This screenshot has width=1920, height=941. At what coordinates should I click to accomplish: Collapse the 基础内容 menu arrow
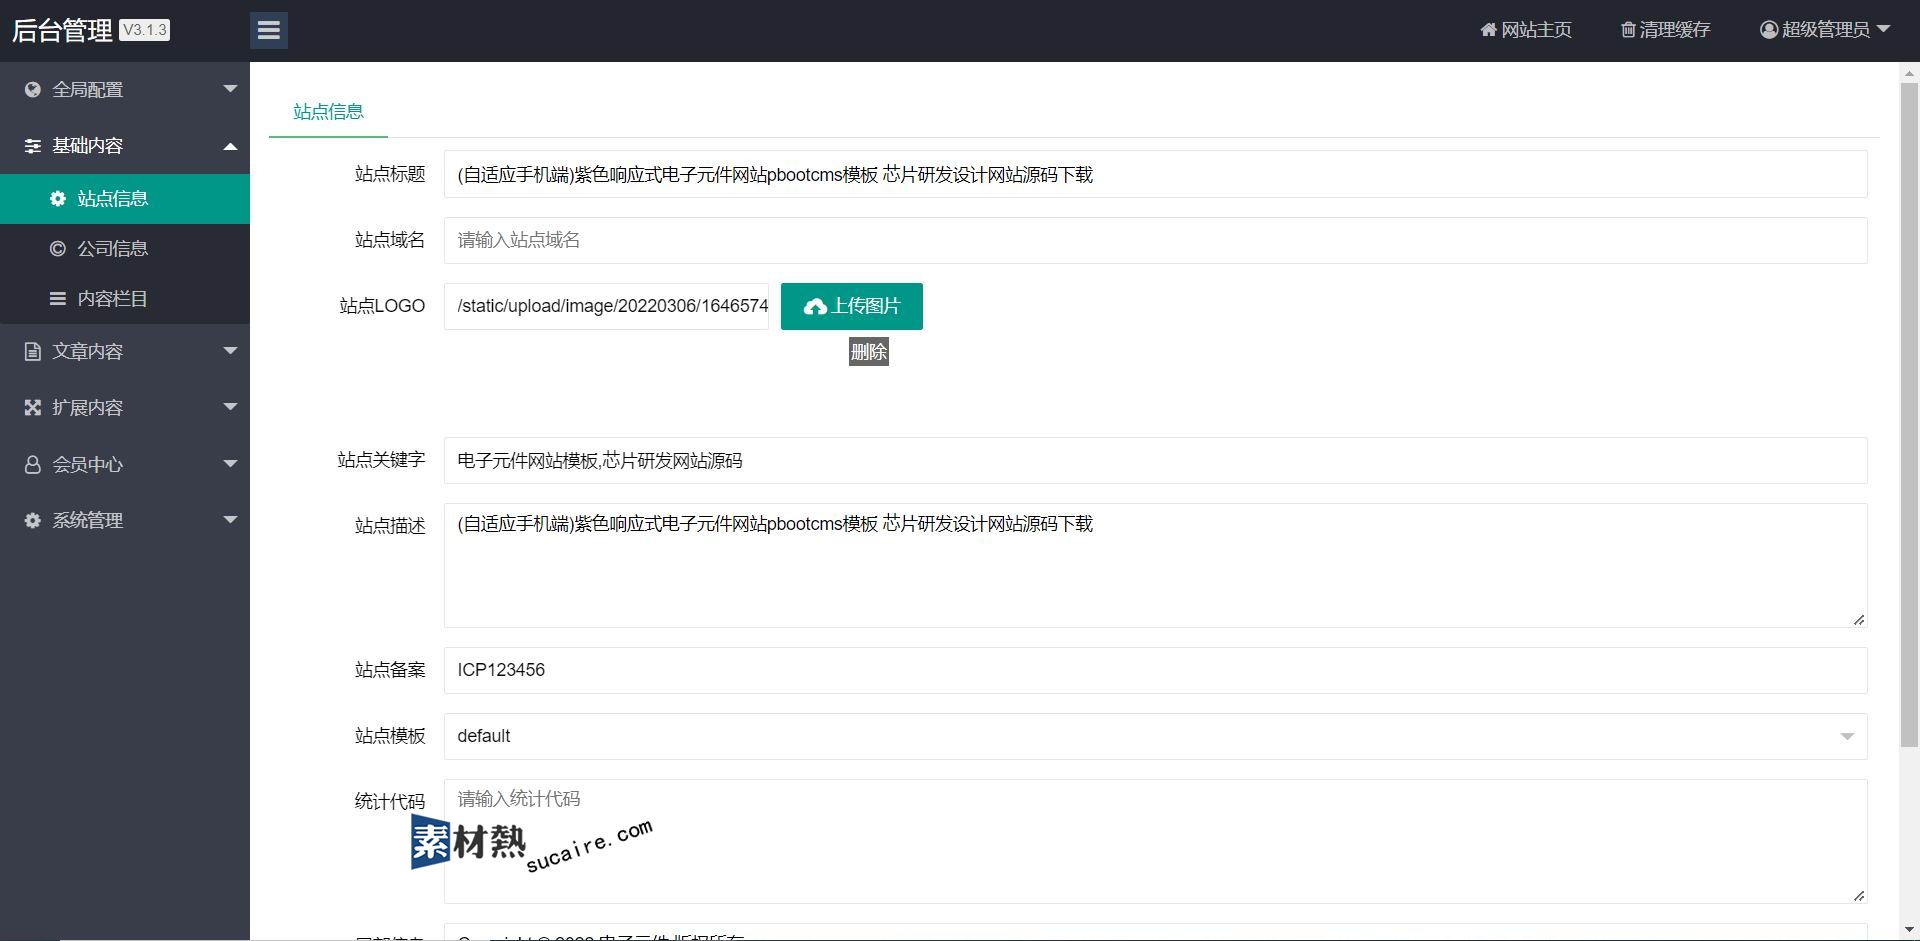coord(230,146)
